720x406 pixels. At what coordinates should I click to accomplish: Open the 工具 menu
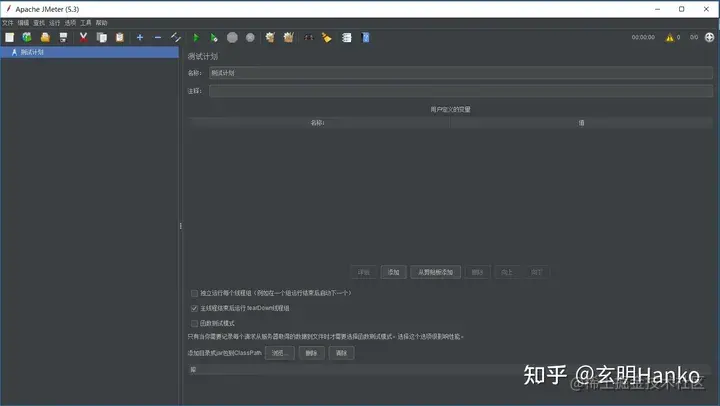(86, 23)
